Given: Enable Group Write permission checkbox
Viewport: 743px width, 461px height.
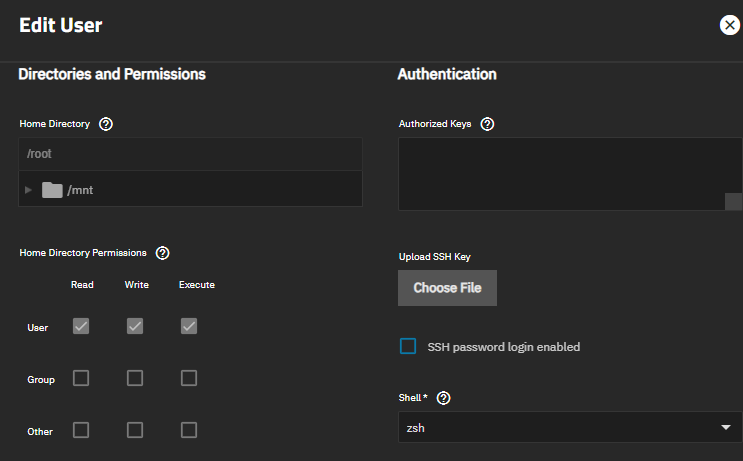Looking at the screenshot, I should (x=135, y=378).
